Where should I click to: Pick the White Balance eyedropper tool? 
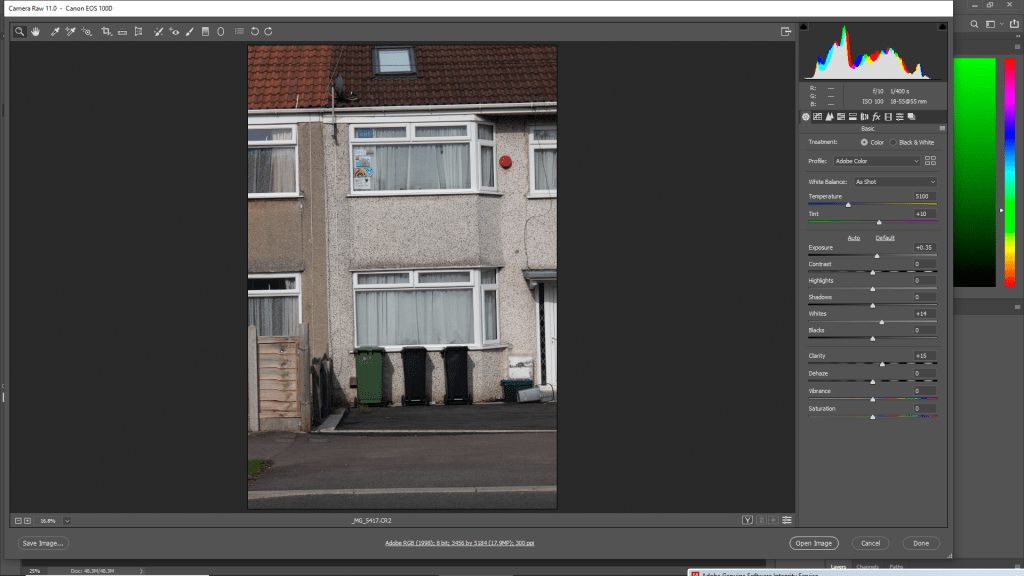pyautogui.click(x=55, y=32)
